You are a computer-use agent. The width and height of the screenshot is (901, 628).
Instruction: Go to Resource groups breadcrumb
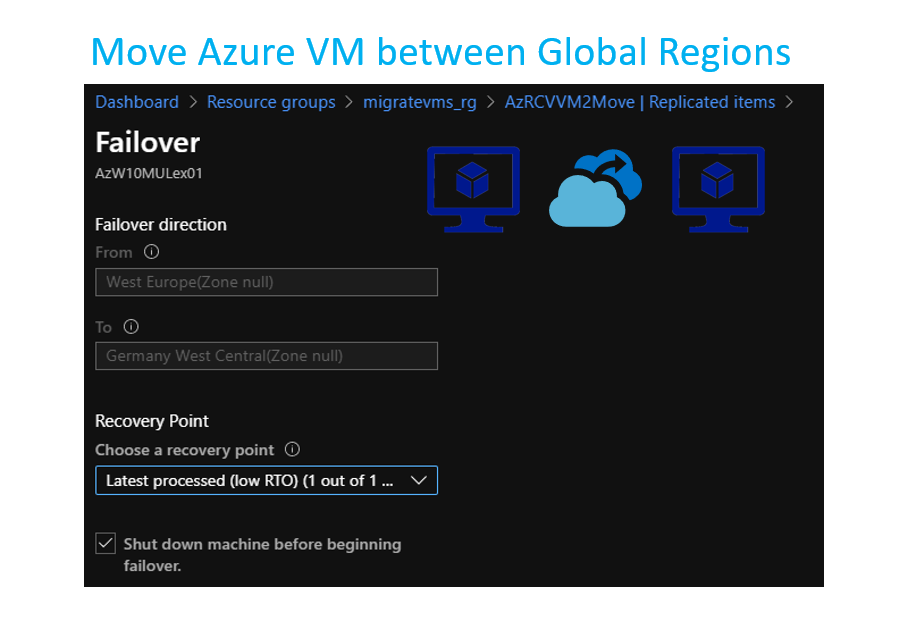271,102
